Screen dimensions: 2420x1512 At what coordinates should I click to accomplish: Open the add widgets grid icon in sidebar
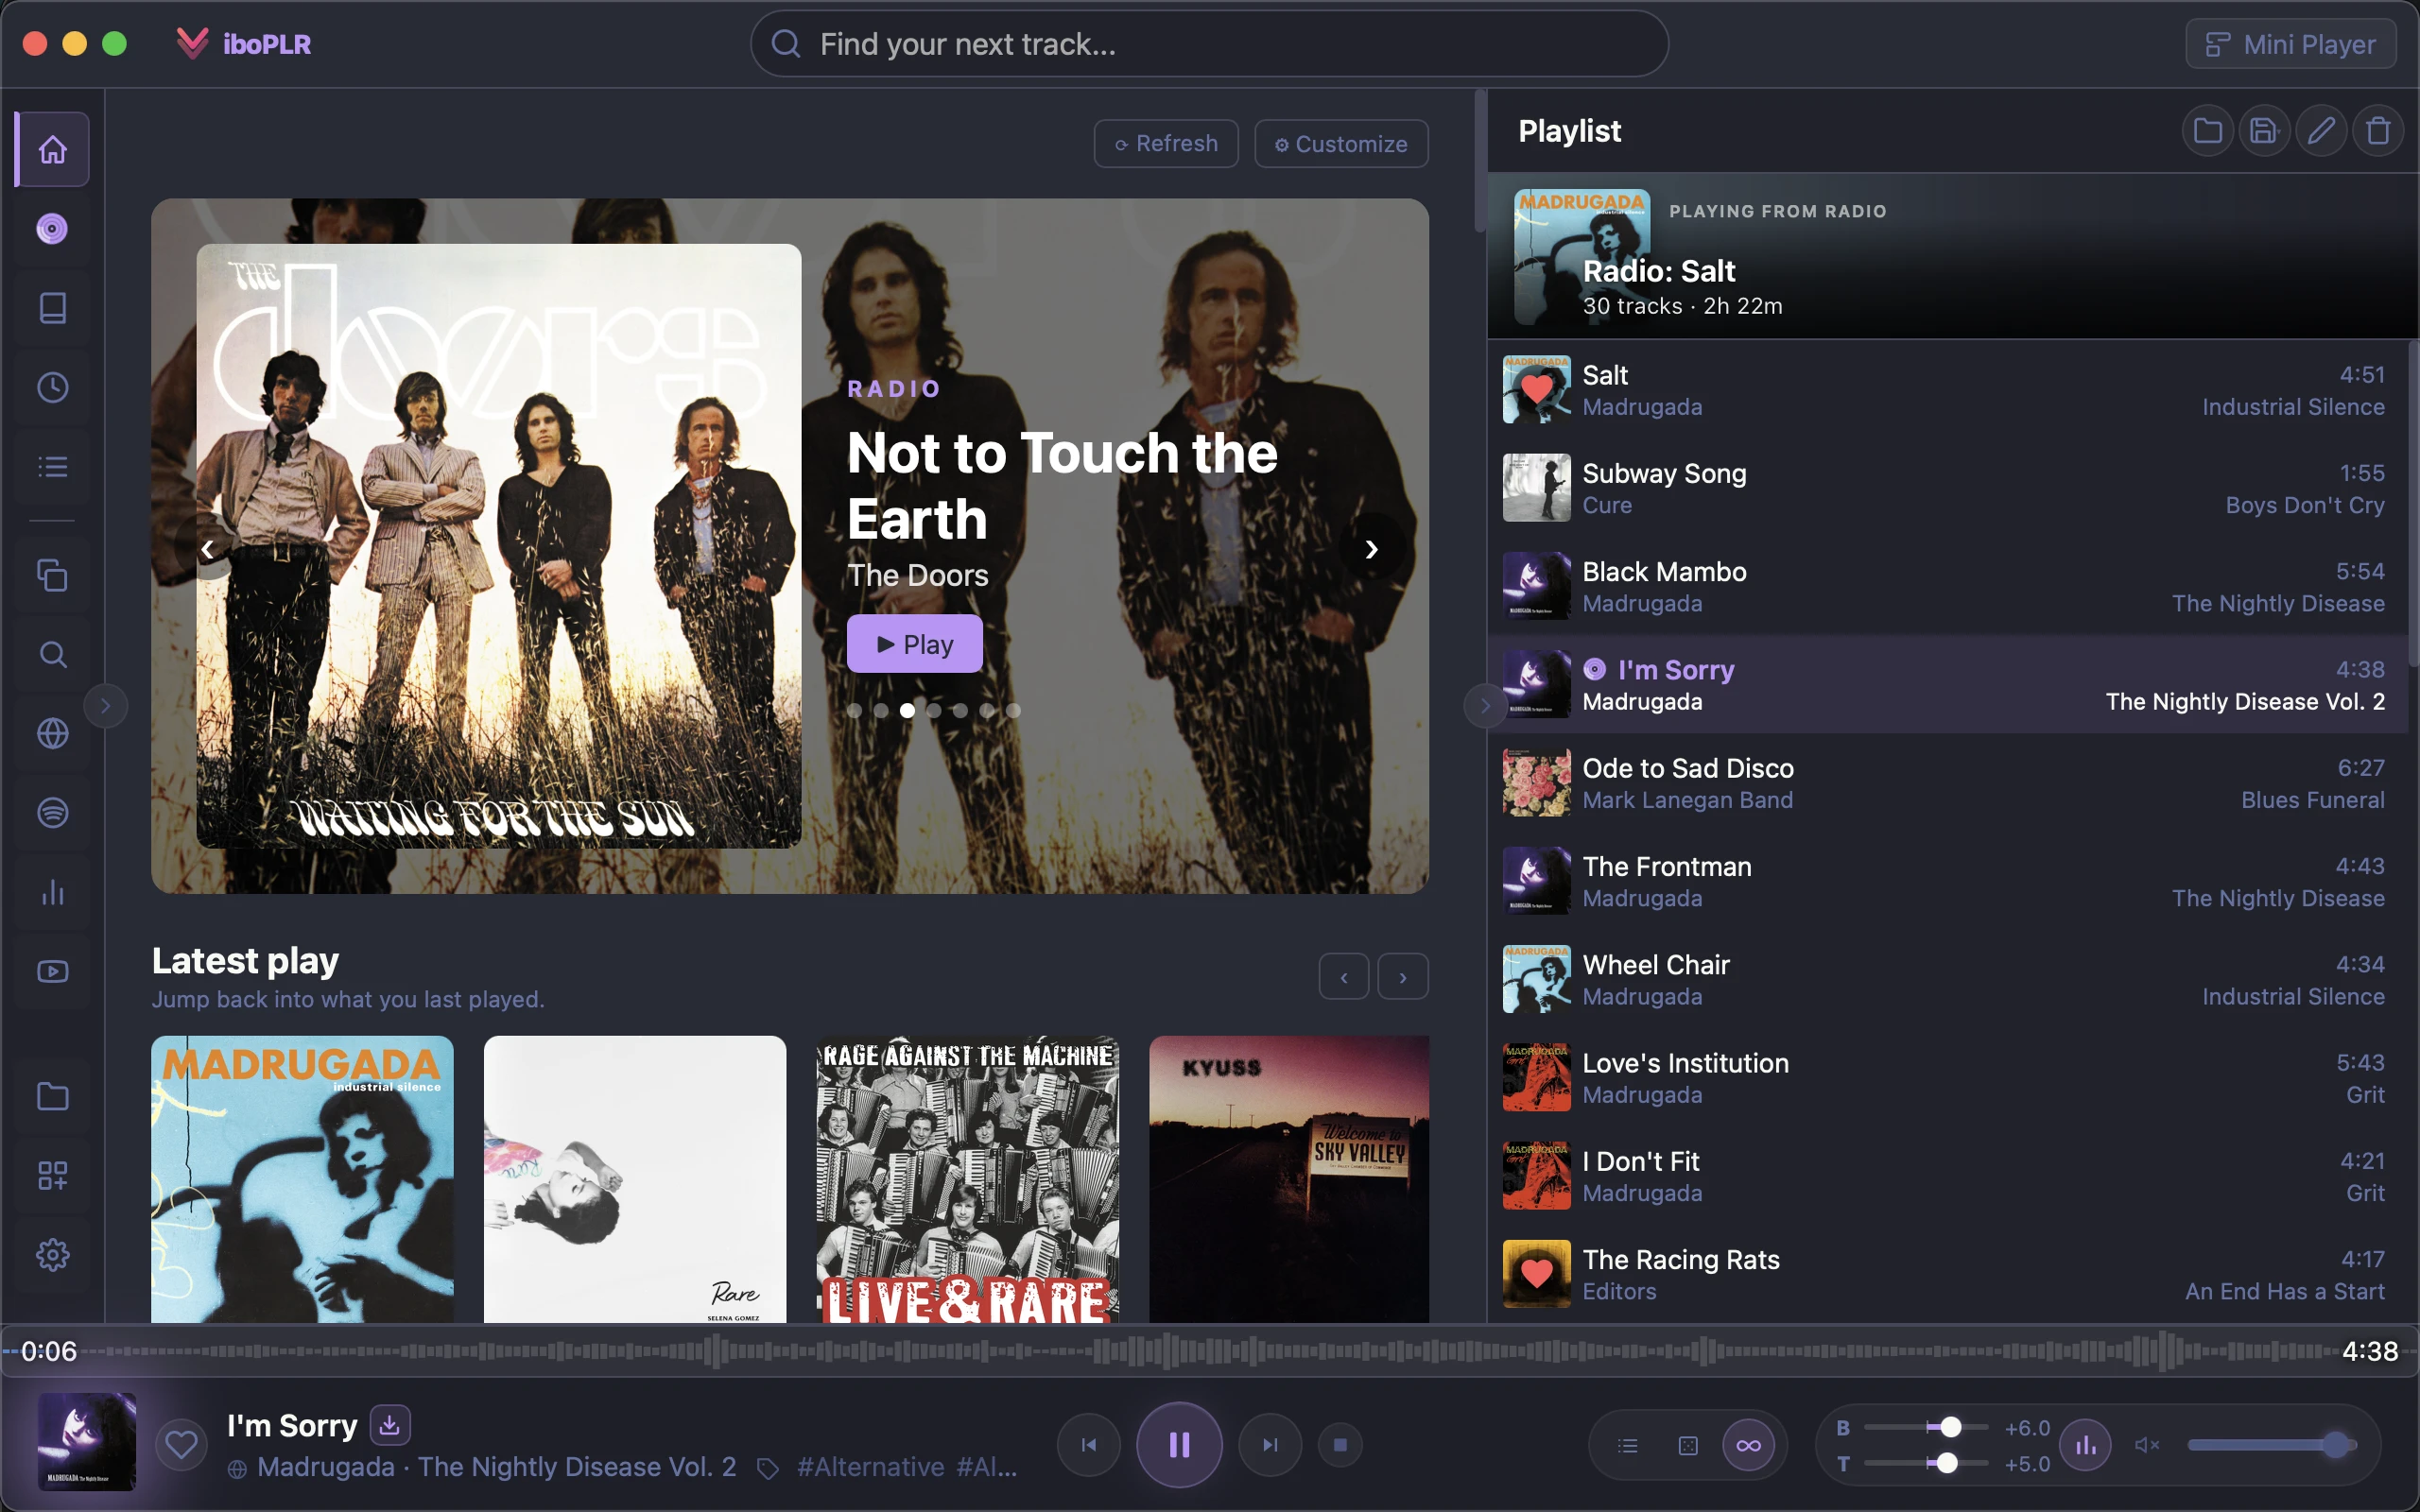click(53, 1175)
